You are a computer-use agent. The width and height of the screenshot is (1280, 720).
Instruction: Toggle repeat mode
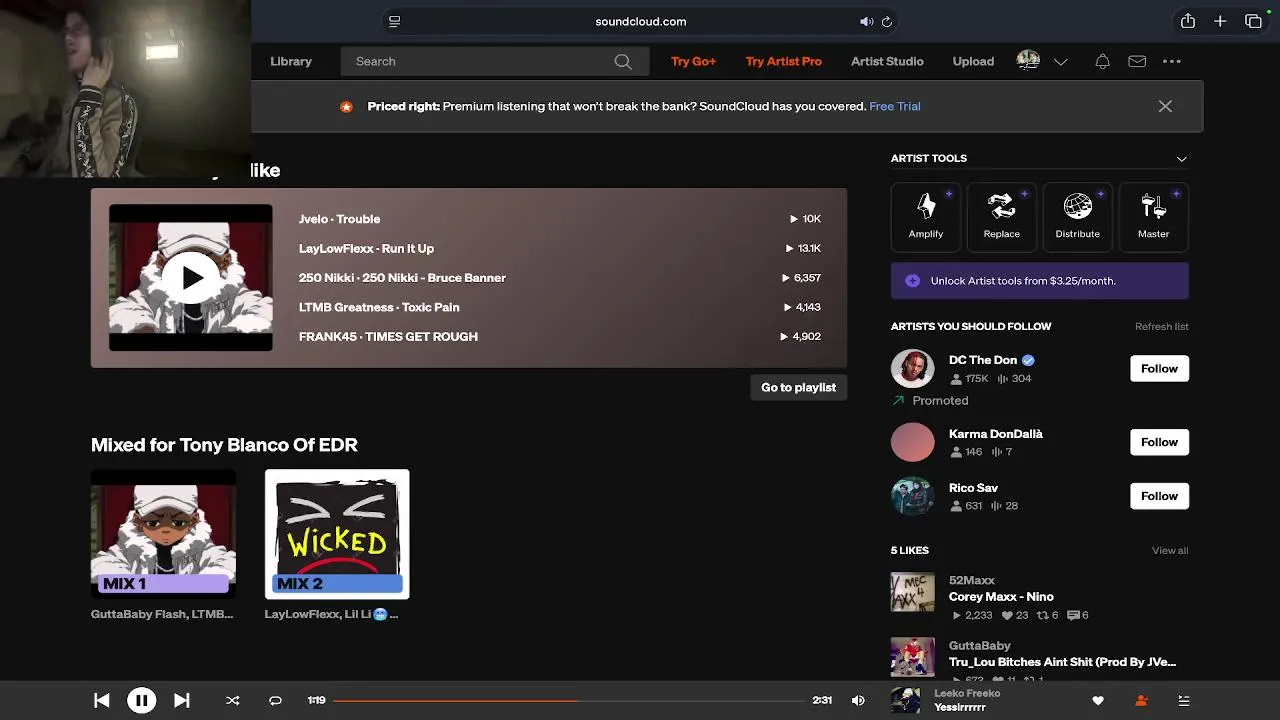[x=275, y=701]
